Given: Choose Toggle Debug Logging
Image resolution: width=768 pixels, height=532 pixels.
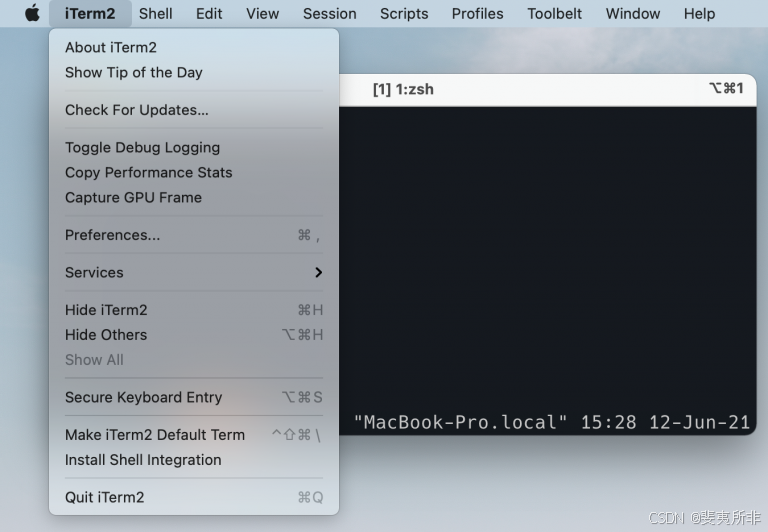Looking at the screenshot, I should coord(194,147).
